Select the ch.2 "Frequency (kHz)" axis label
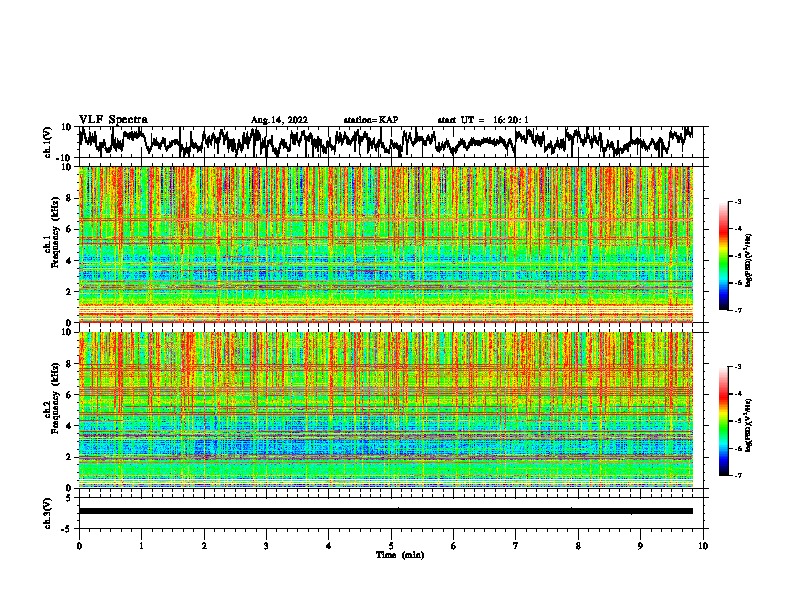 coord(56,398)
